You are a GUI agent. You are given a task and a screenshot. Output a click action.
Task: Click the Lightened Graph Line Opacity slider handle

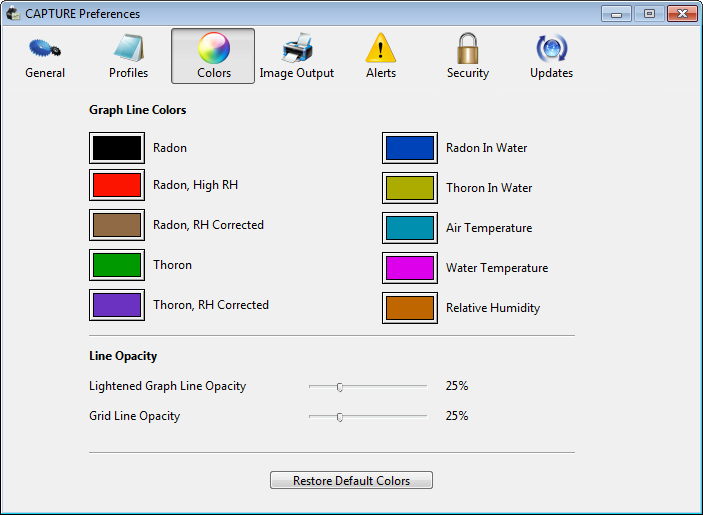tap(340, 387)
